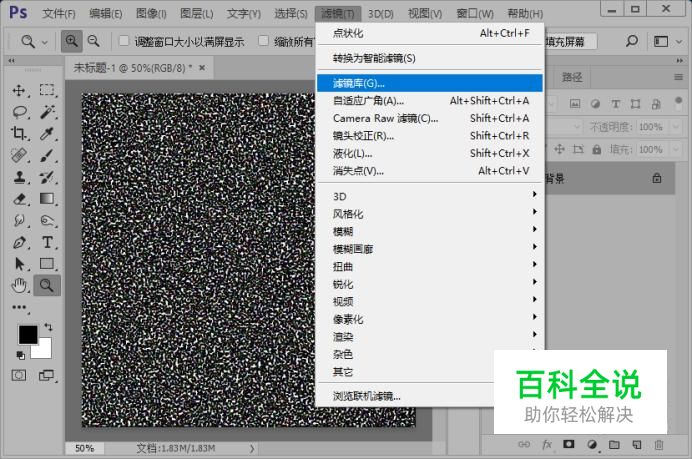
Task: Select the Eyedropper tool
Action: (47, 133)
